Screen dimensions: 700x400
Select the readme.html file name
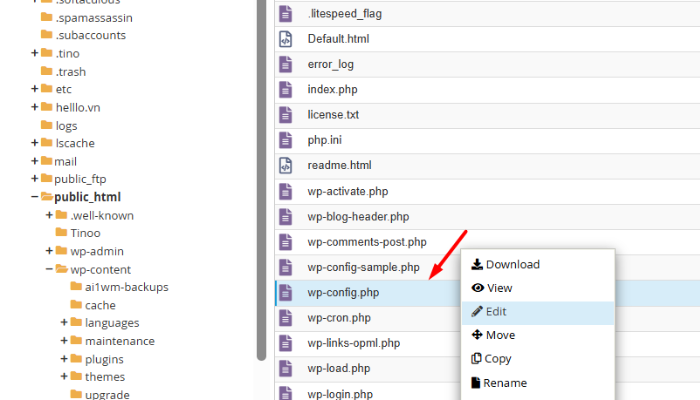339,166
